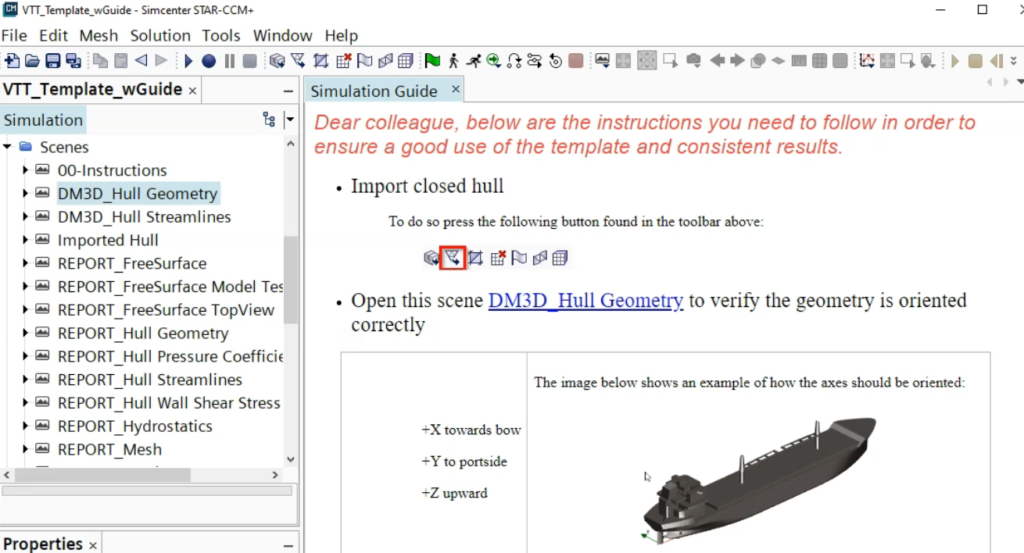Screen dimensions: 1024x553
Task: Expand the 00-Instructions scene node
Action: pyautogui.click(x=26, y=170)
